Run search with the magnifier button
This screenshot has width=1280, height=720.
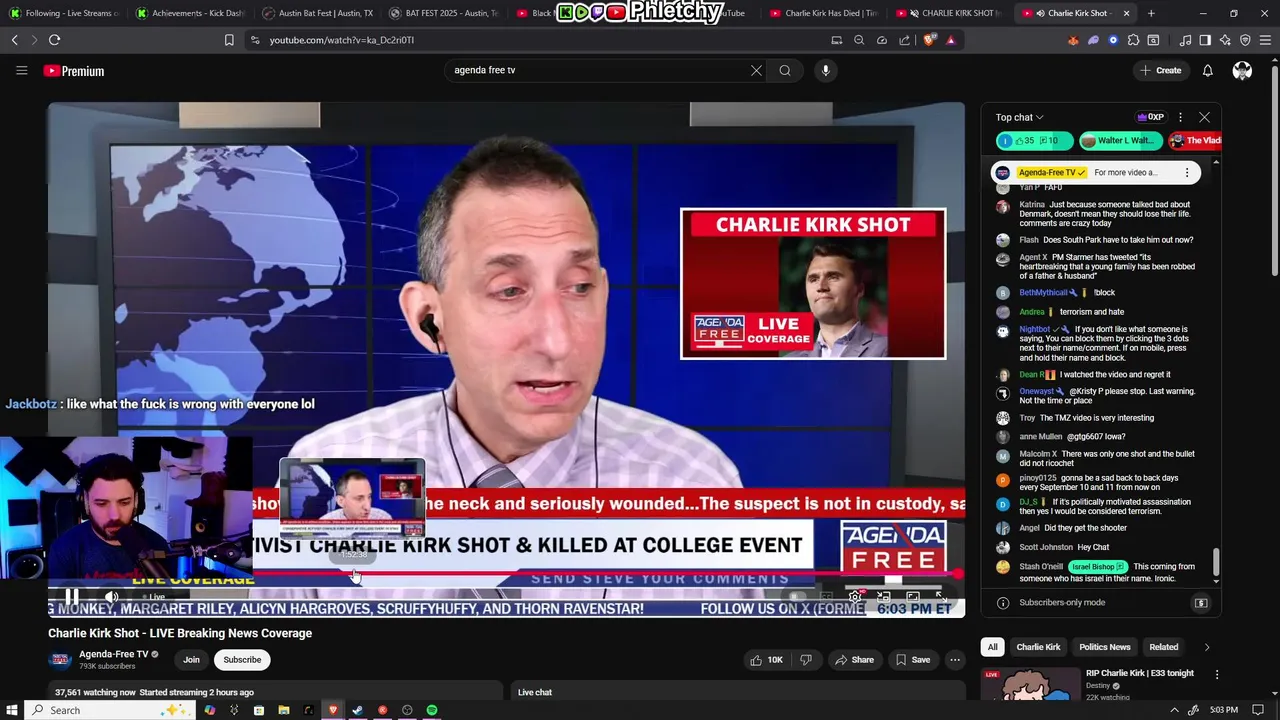tap(785, 70)
